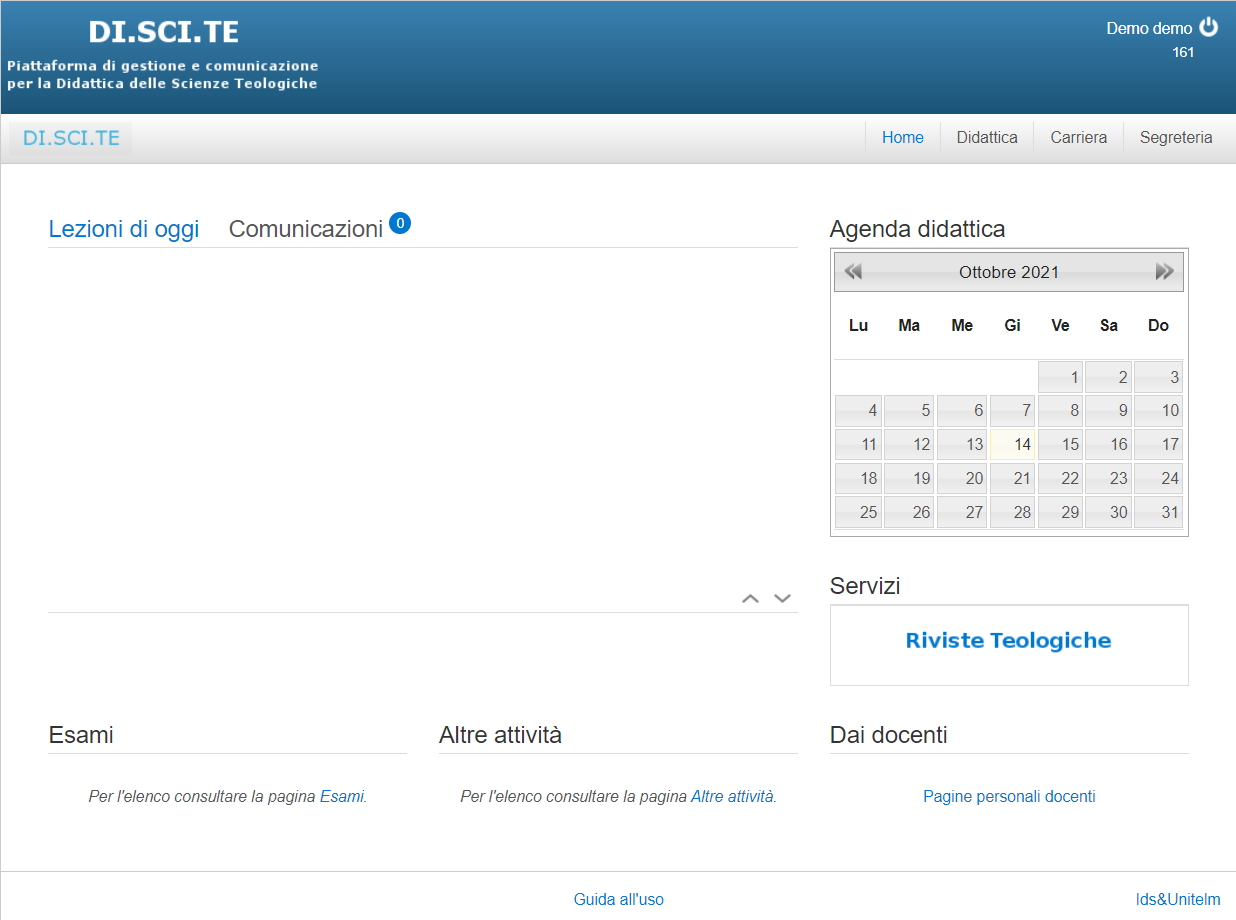The height and width of the screenshot is (920, 1236).
Task: Go to previous month in calendar
Action: coord(853,271)
